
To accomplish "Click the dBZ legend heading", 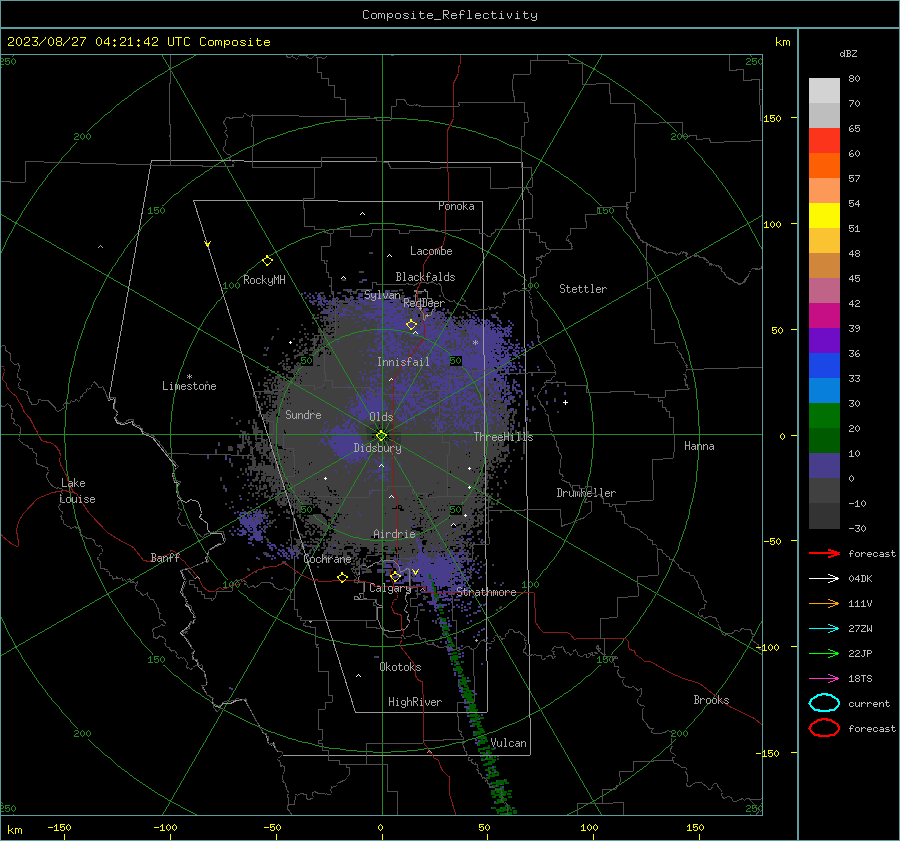I will coord(848,53).
